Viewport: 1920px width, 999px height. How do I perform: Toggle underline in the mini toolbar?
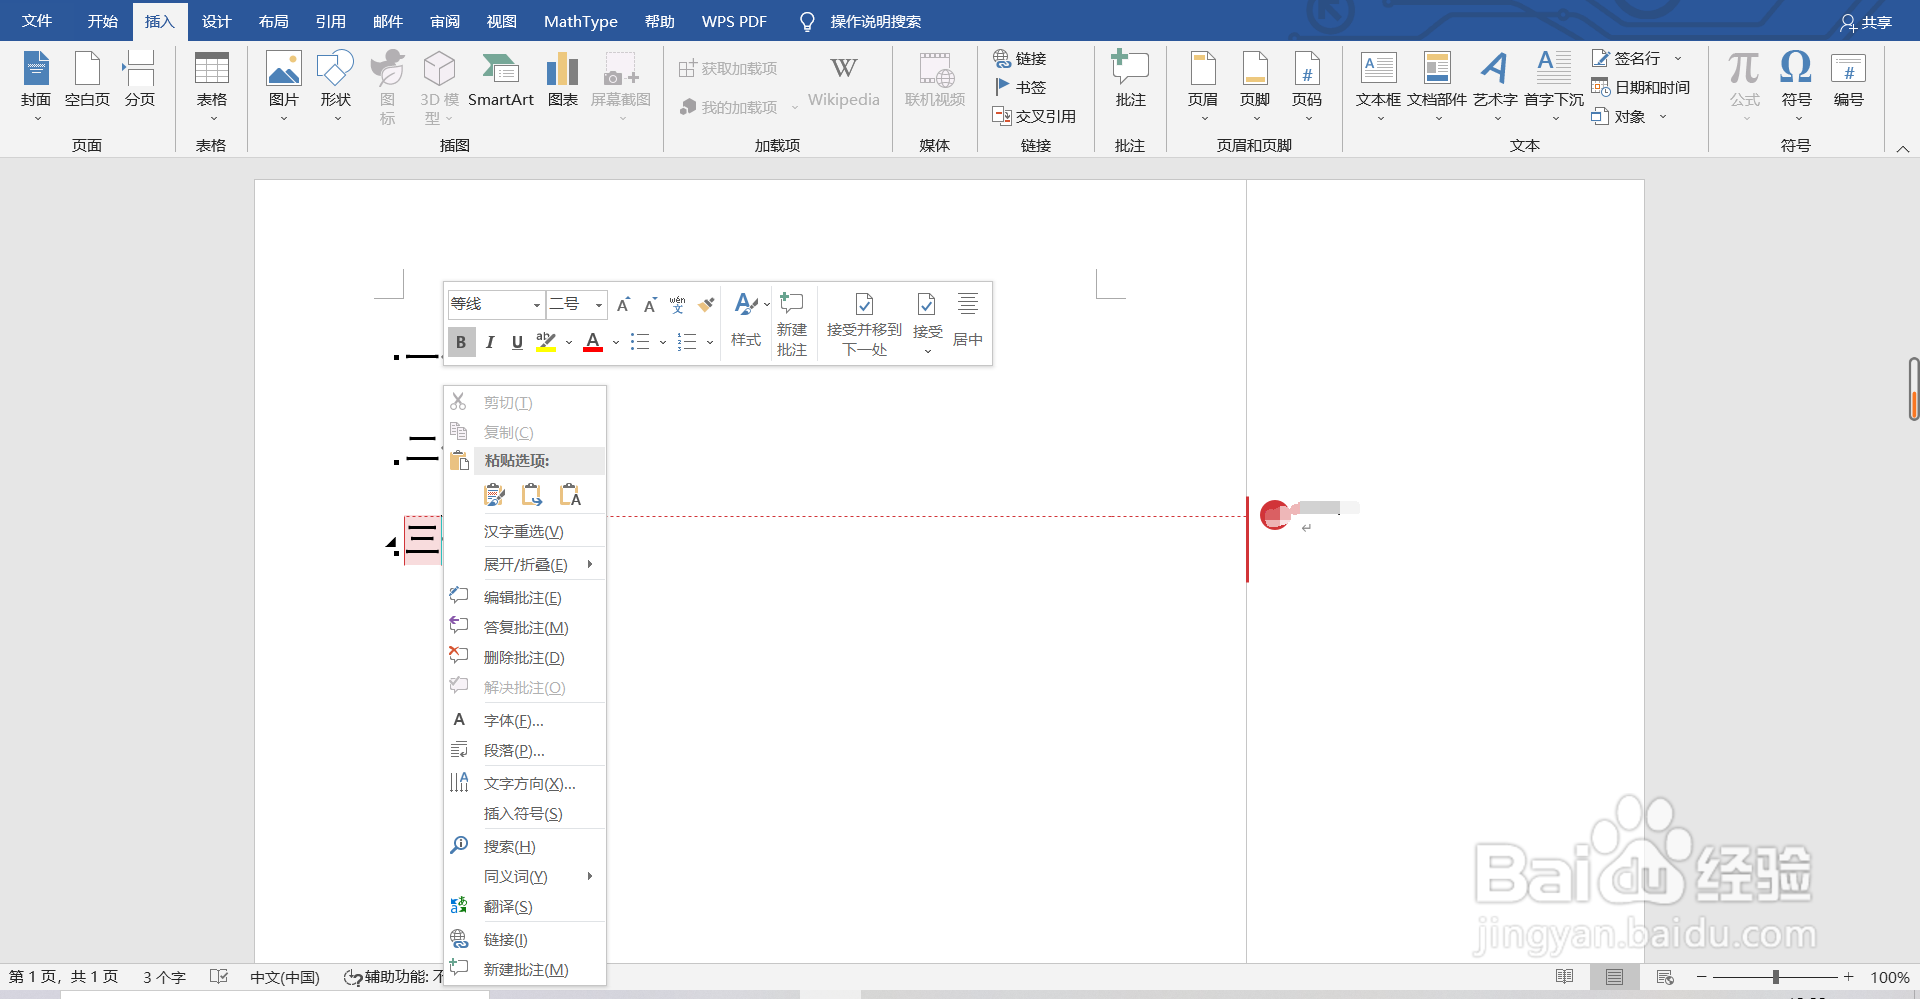coord(517,342)
